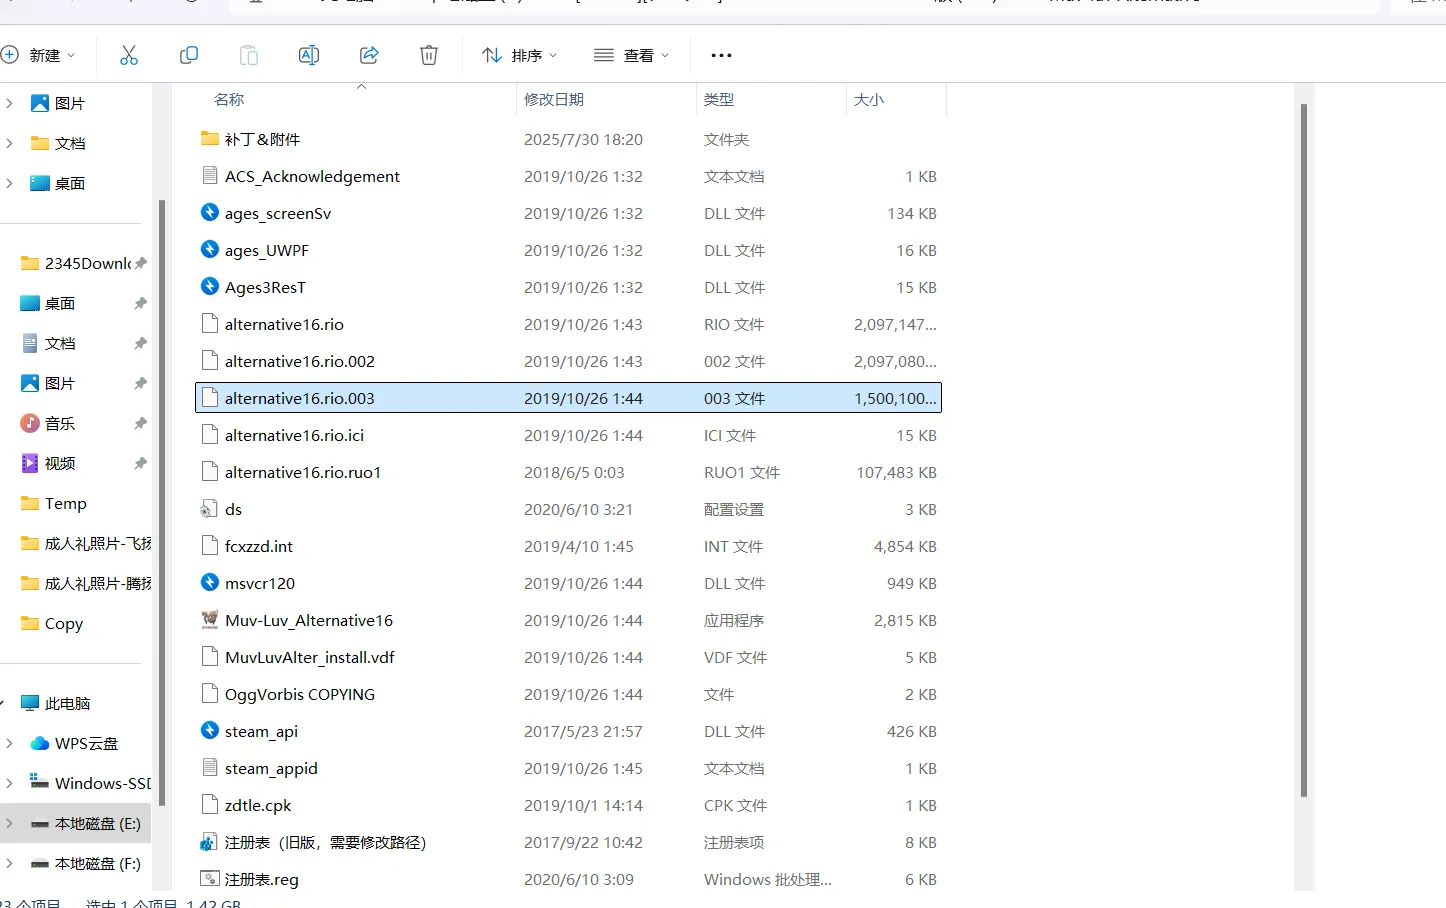Select the alternative16.rio.ruo1 file
This screenshot has height=908, width=1446.
pos(568,472)
